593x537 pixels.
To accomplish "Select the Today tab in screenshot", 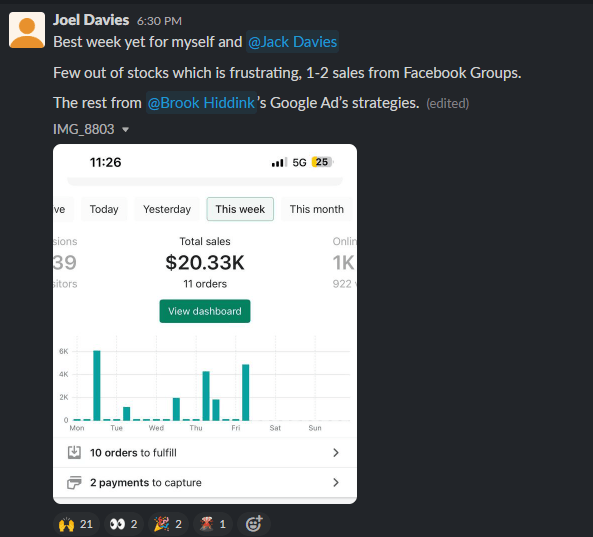I will pos(104,209).
